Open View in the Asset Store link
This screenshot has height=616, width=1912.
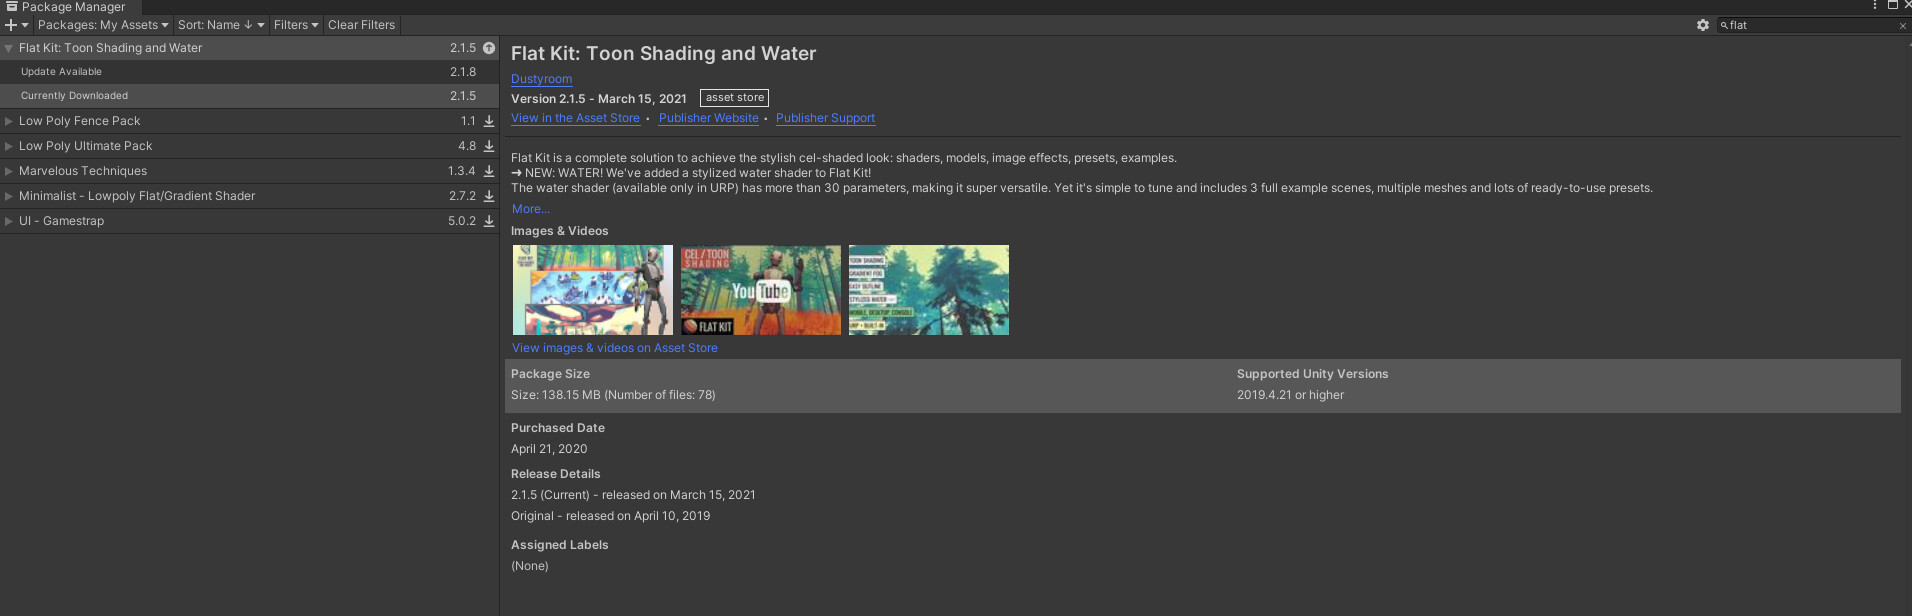point(575,118)
